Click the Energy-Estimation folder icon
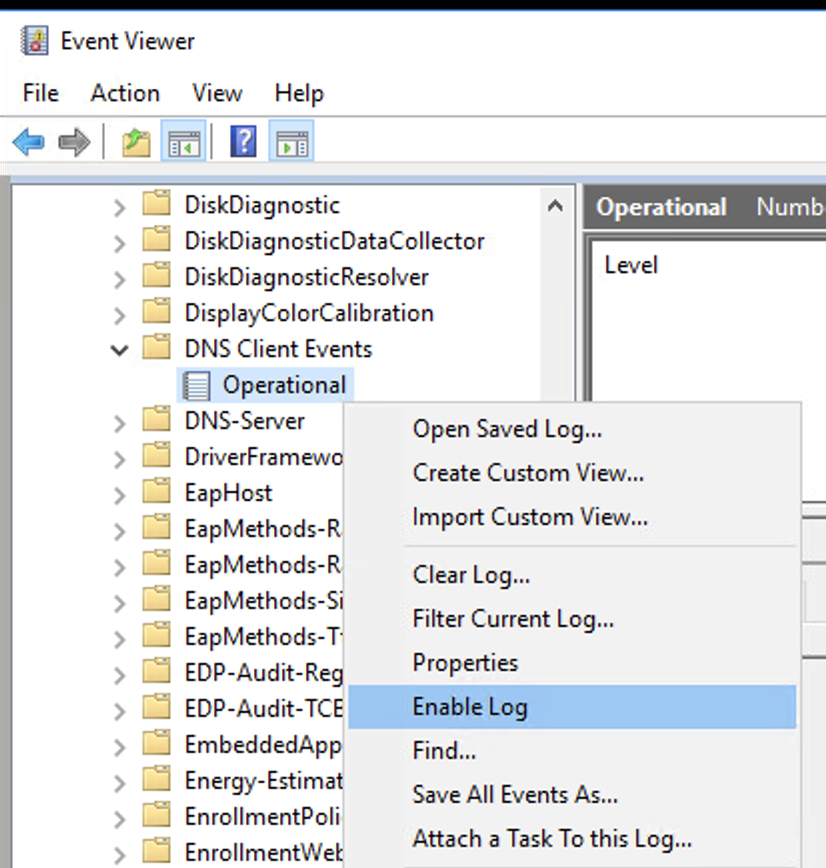This screenshot has width=826, height=868. click(x=156, y=779)
